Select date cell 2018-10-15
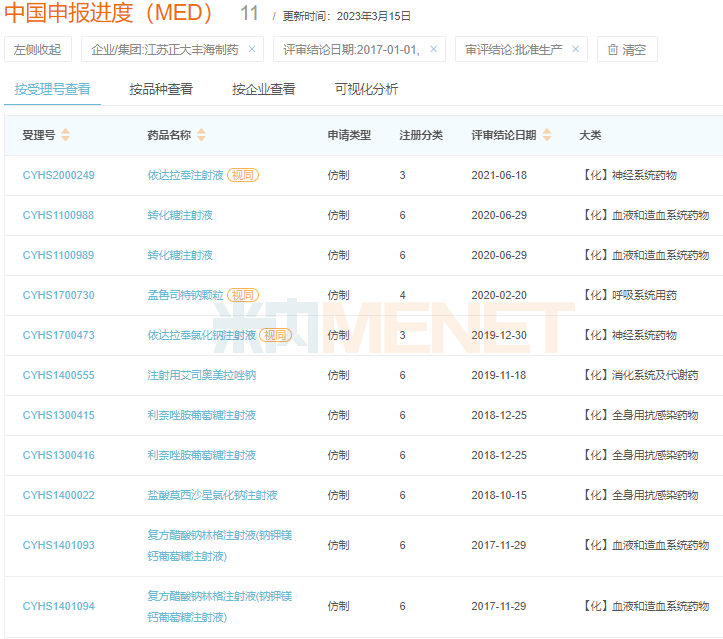This screenshot has width=723, height=639. pyautogui.click(x=499, y=495)
